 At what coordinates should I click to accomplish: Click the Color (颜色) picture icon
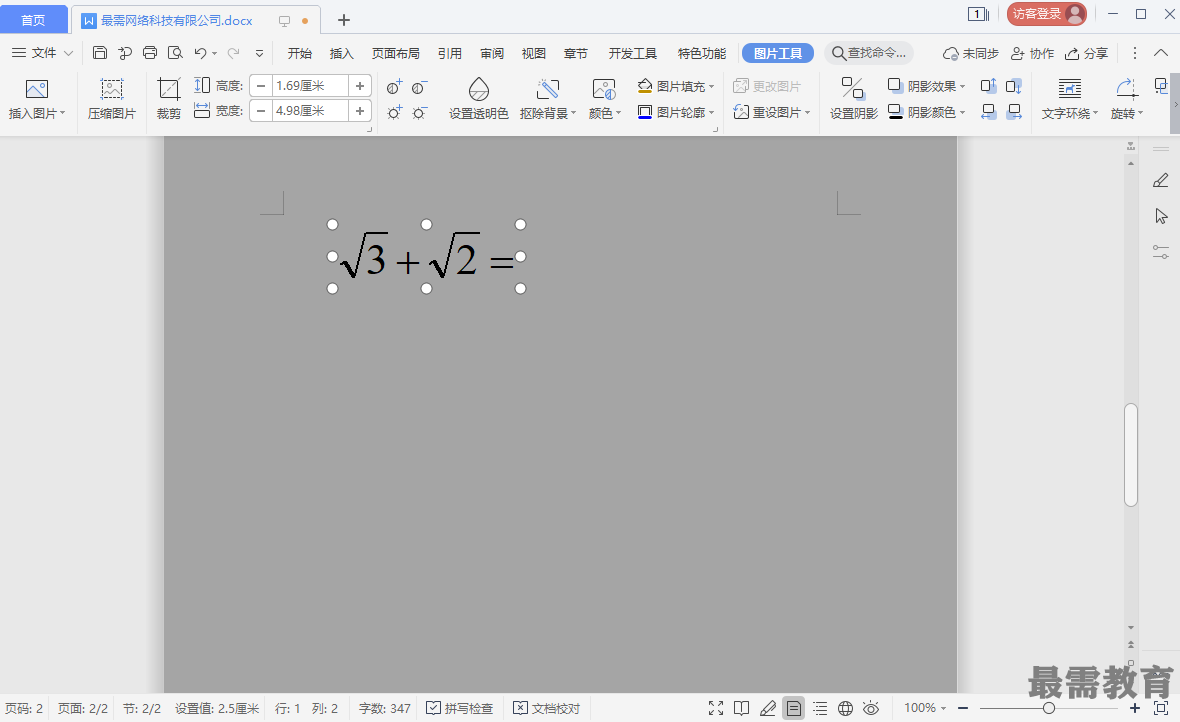[604, 90]
